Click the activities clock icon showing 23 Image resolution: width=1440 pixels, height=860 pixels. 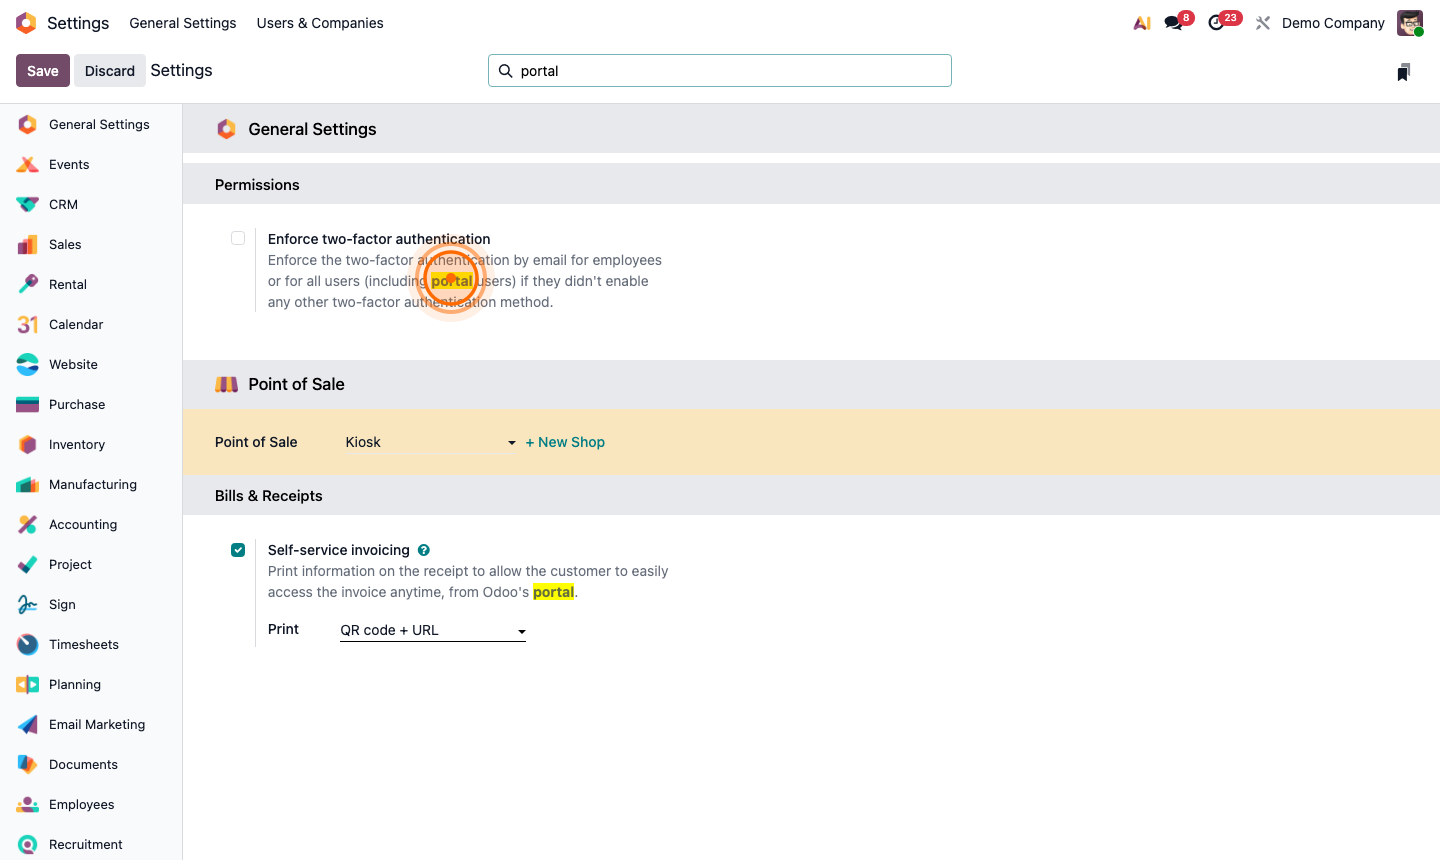click(x=1216, y=22)
